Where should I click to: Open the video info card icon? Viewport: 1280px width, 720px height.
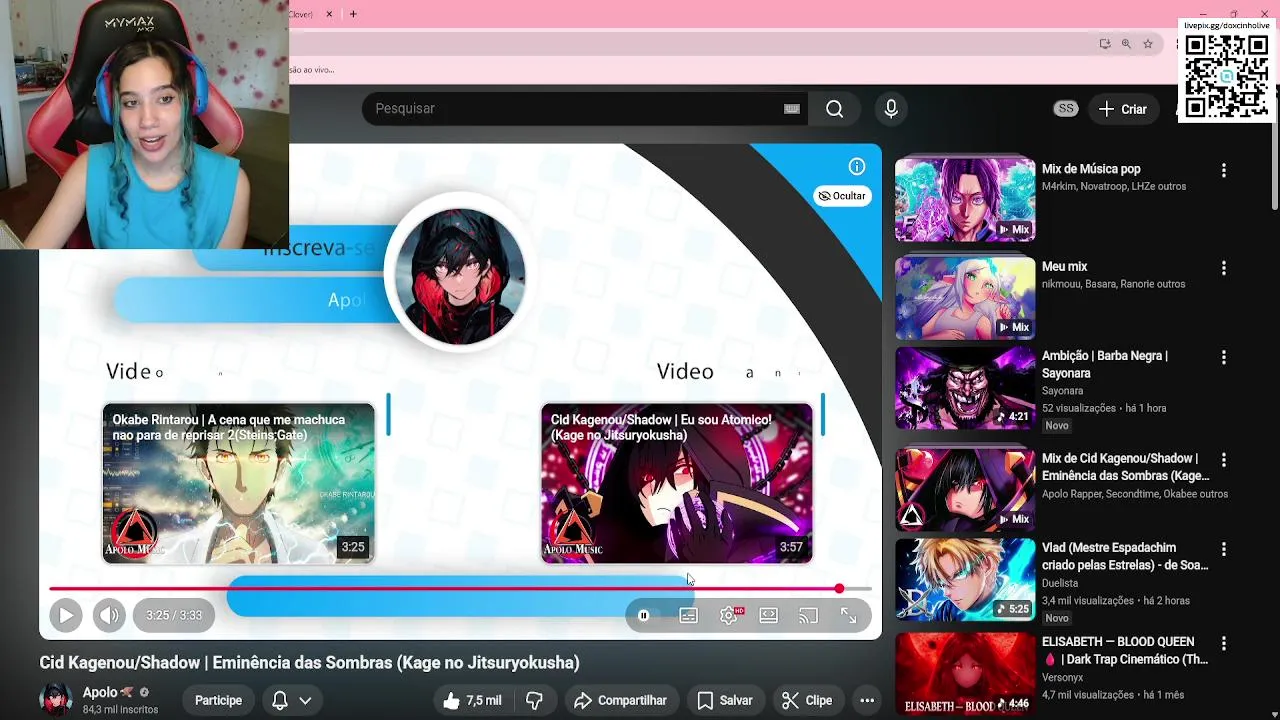click(857, 167)
